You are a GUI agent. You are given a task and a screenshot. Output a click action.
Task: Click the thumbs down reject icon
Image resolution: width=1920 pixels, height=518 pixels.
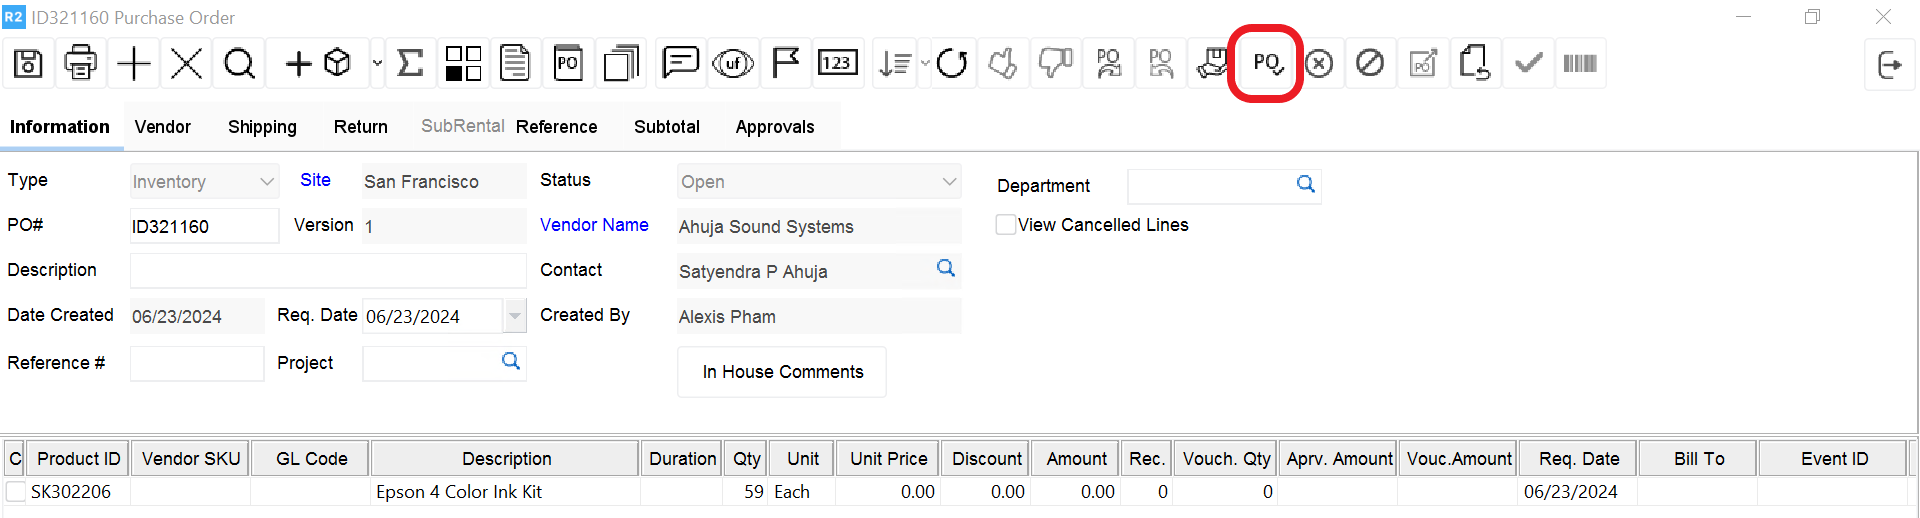pos(1055,64)
